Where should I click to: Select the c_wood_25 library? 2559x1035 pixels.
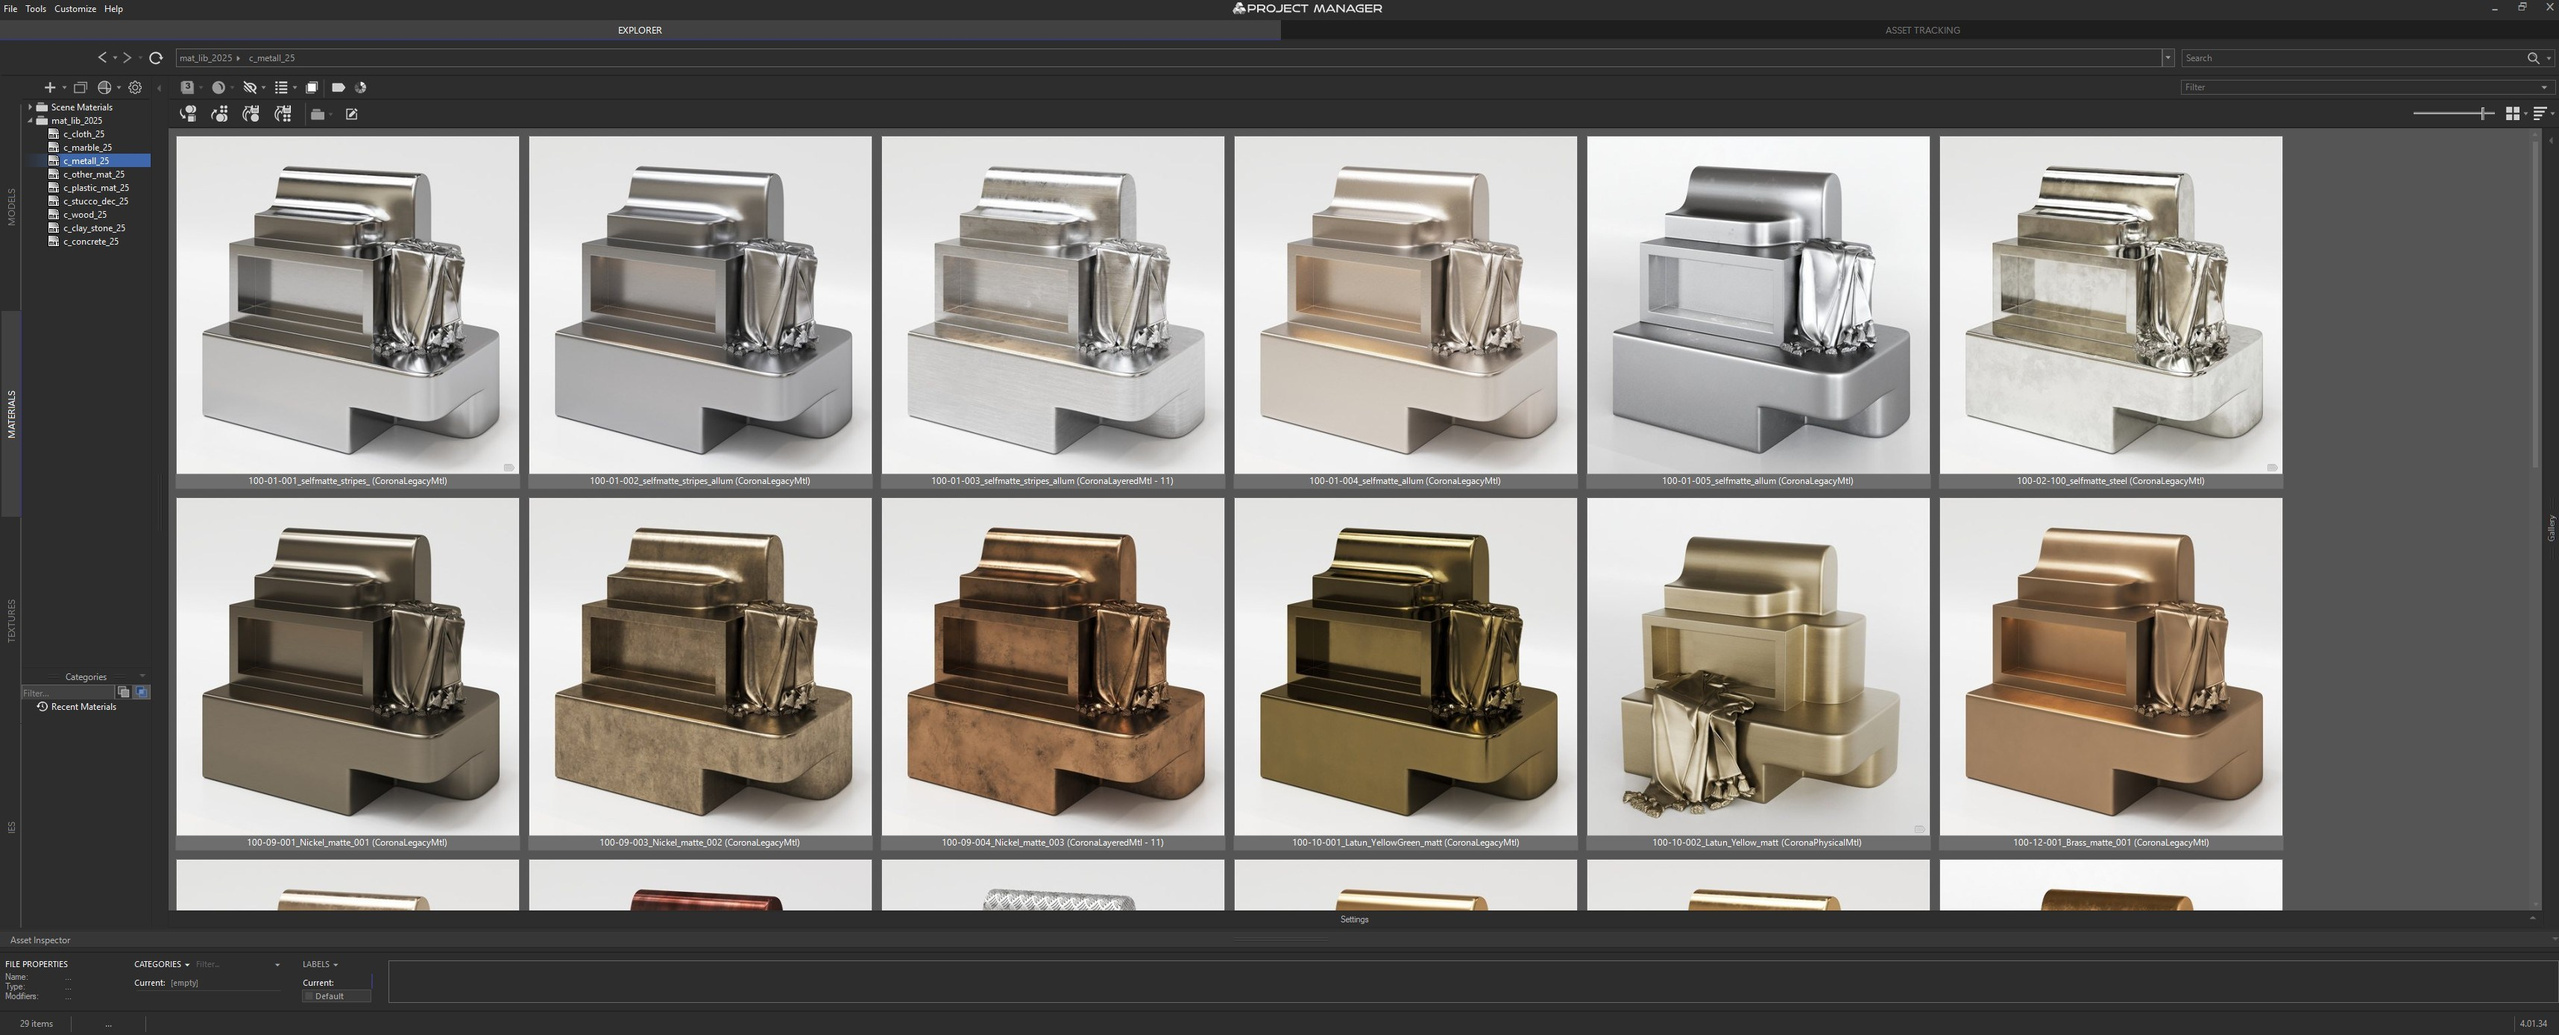point(85,215)
